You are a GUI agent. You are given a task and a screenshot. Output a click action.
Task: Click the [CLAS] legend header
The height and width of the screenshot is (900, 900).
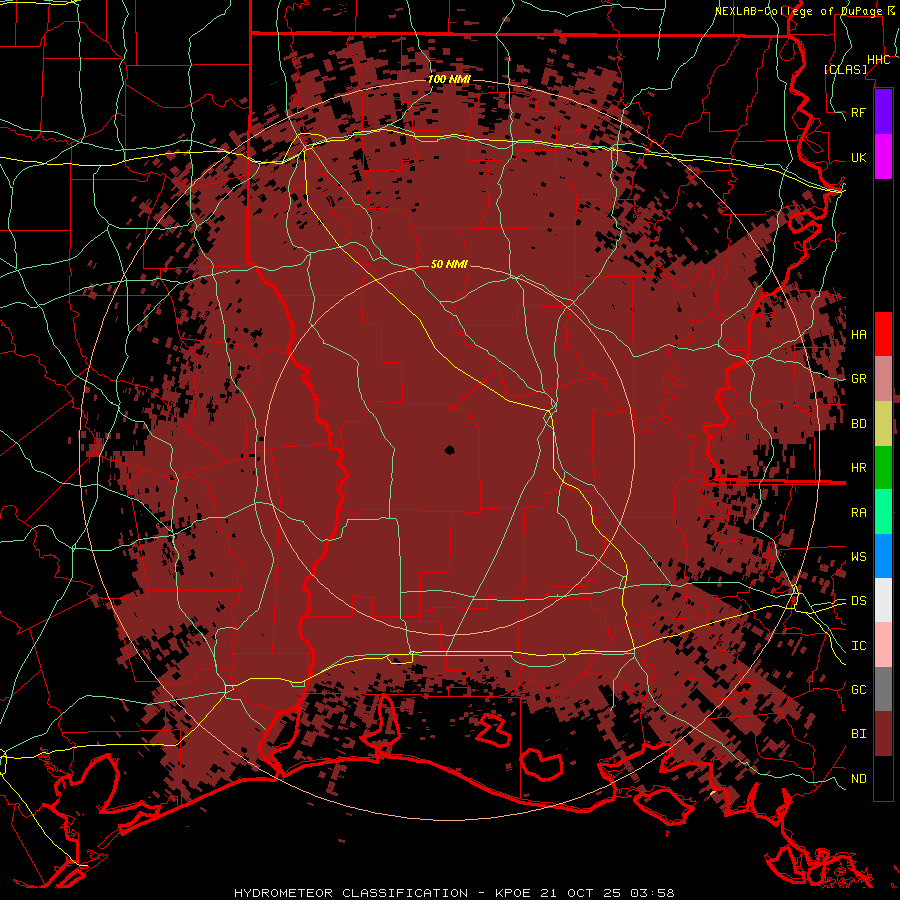click(x=845, y=69)
